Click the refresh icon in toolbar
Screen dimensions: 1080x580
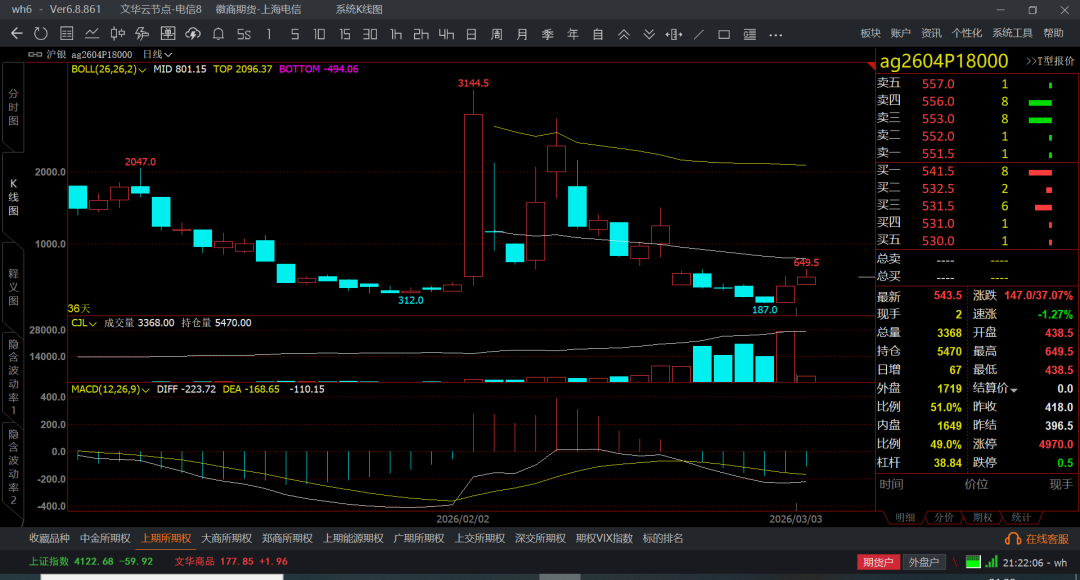click(40, 33)
